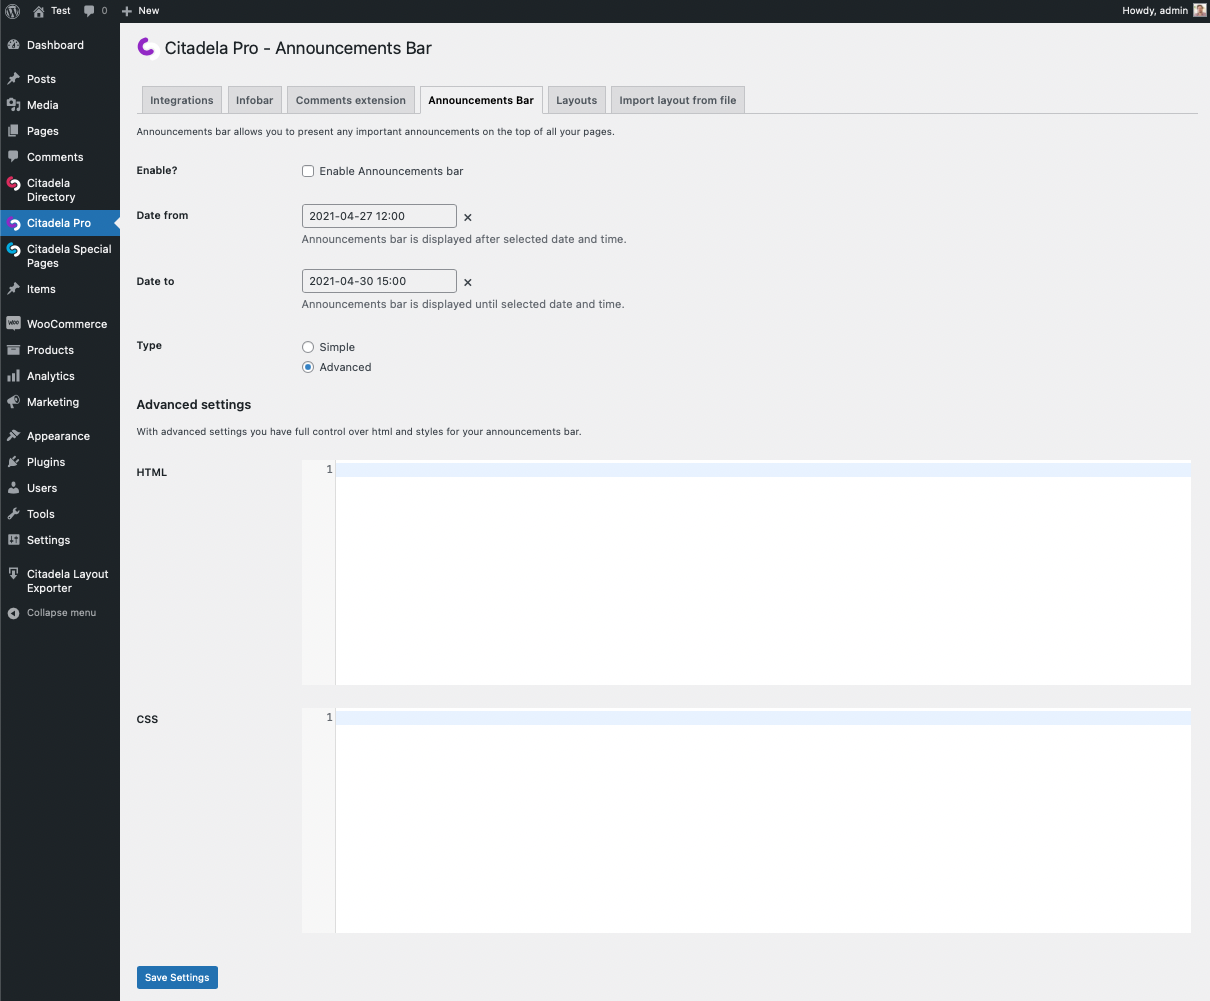Viewport: 1210px width, 1001px height.
Task: Enable the Announcements bar checkbox
Action: [x=308, y=171]
